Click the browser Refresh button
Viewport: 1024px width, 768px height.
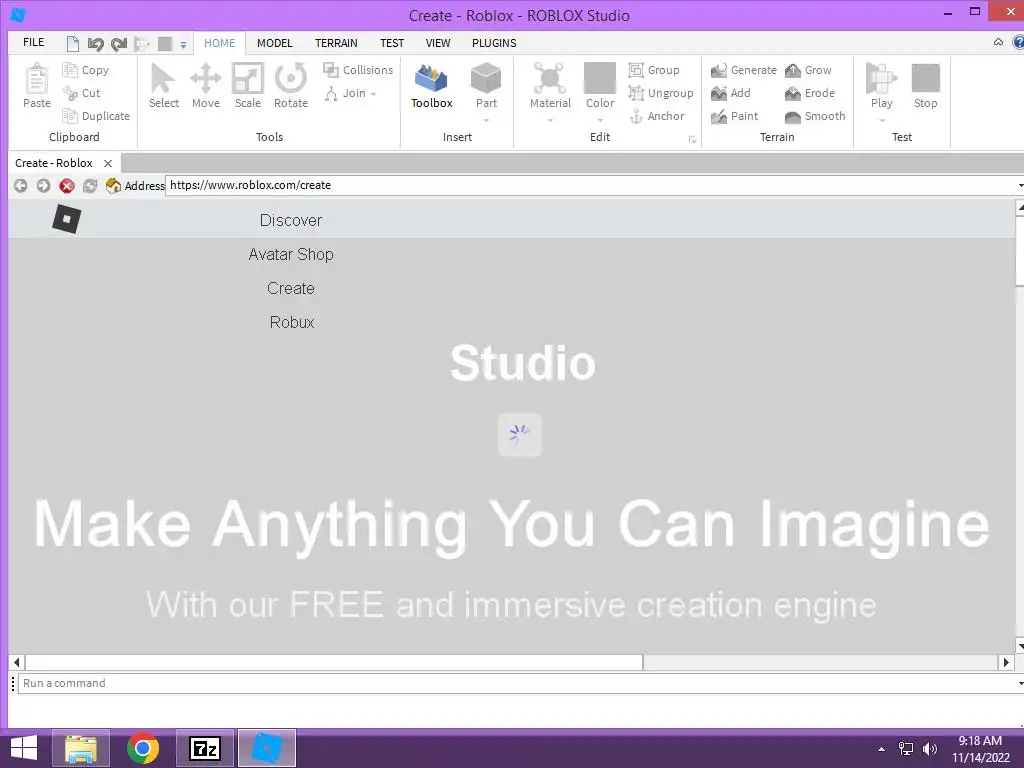(x=89, y=186)
